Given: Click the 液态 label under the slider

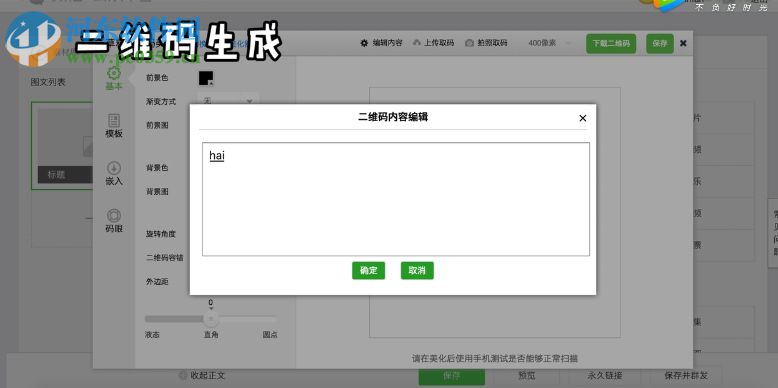Looking at the screenshot, I should click(152, 335).
